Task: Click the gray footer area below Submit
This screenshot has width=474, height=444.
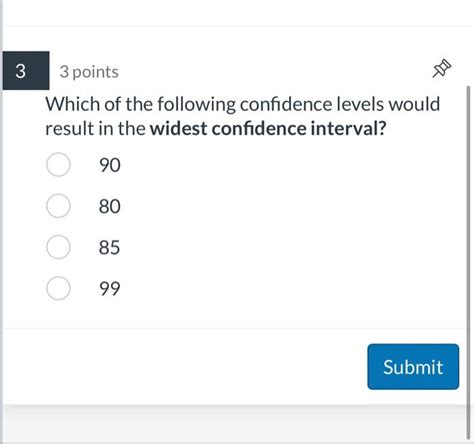Action: click(233, 424)
